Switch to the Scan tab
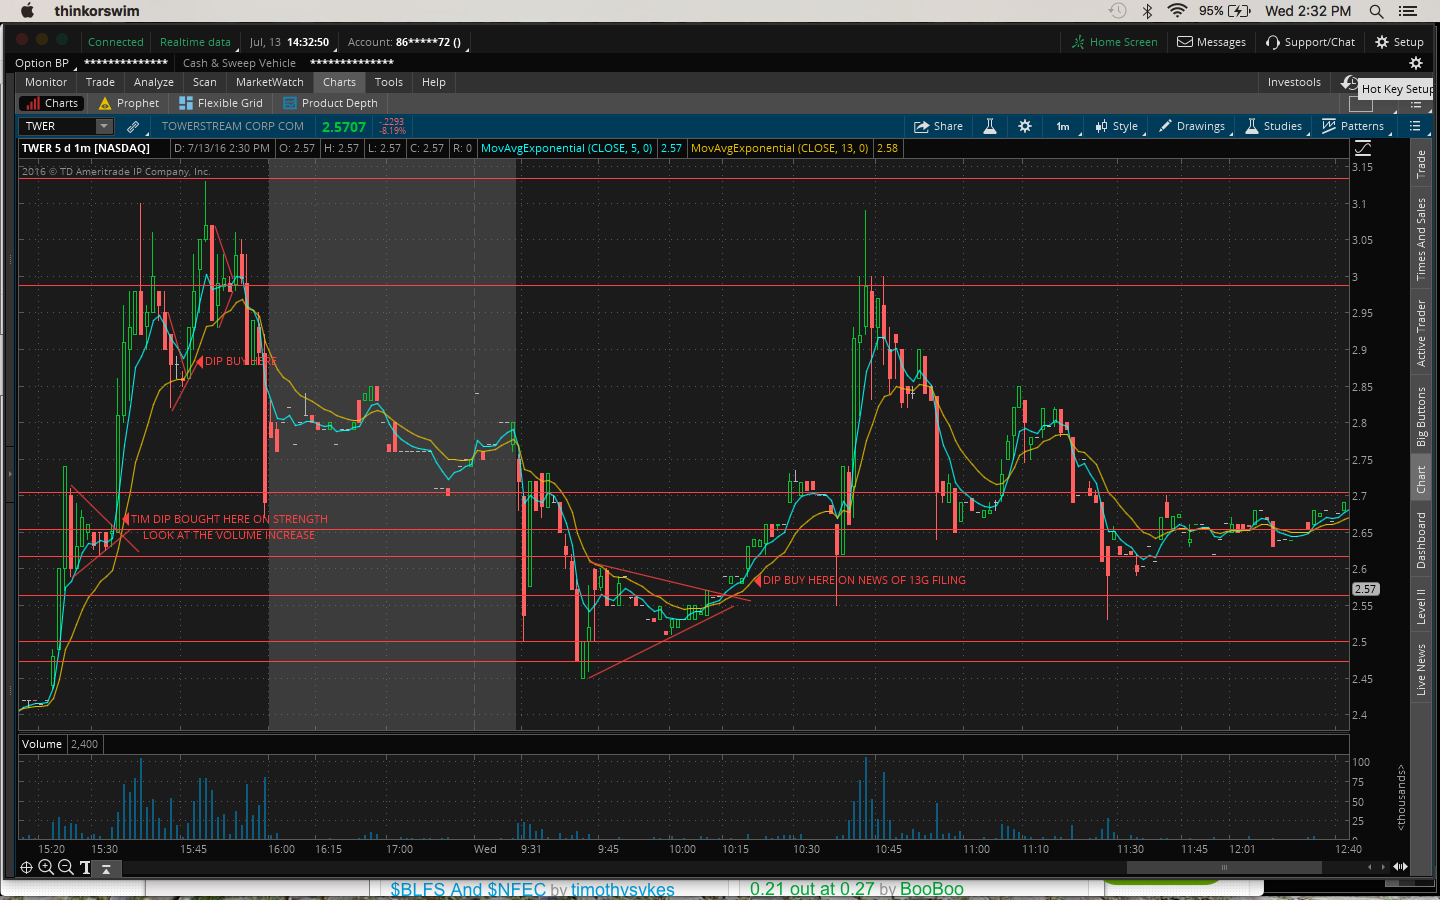The image size is (1440, 900). [x=205, y=82]
